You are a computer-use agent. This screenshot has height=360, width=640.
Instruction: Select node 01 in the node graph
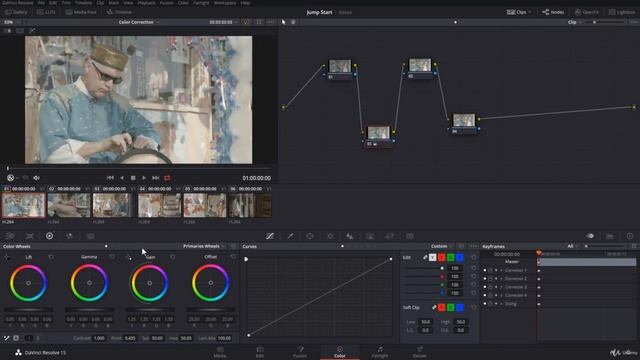340,69
